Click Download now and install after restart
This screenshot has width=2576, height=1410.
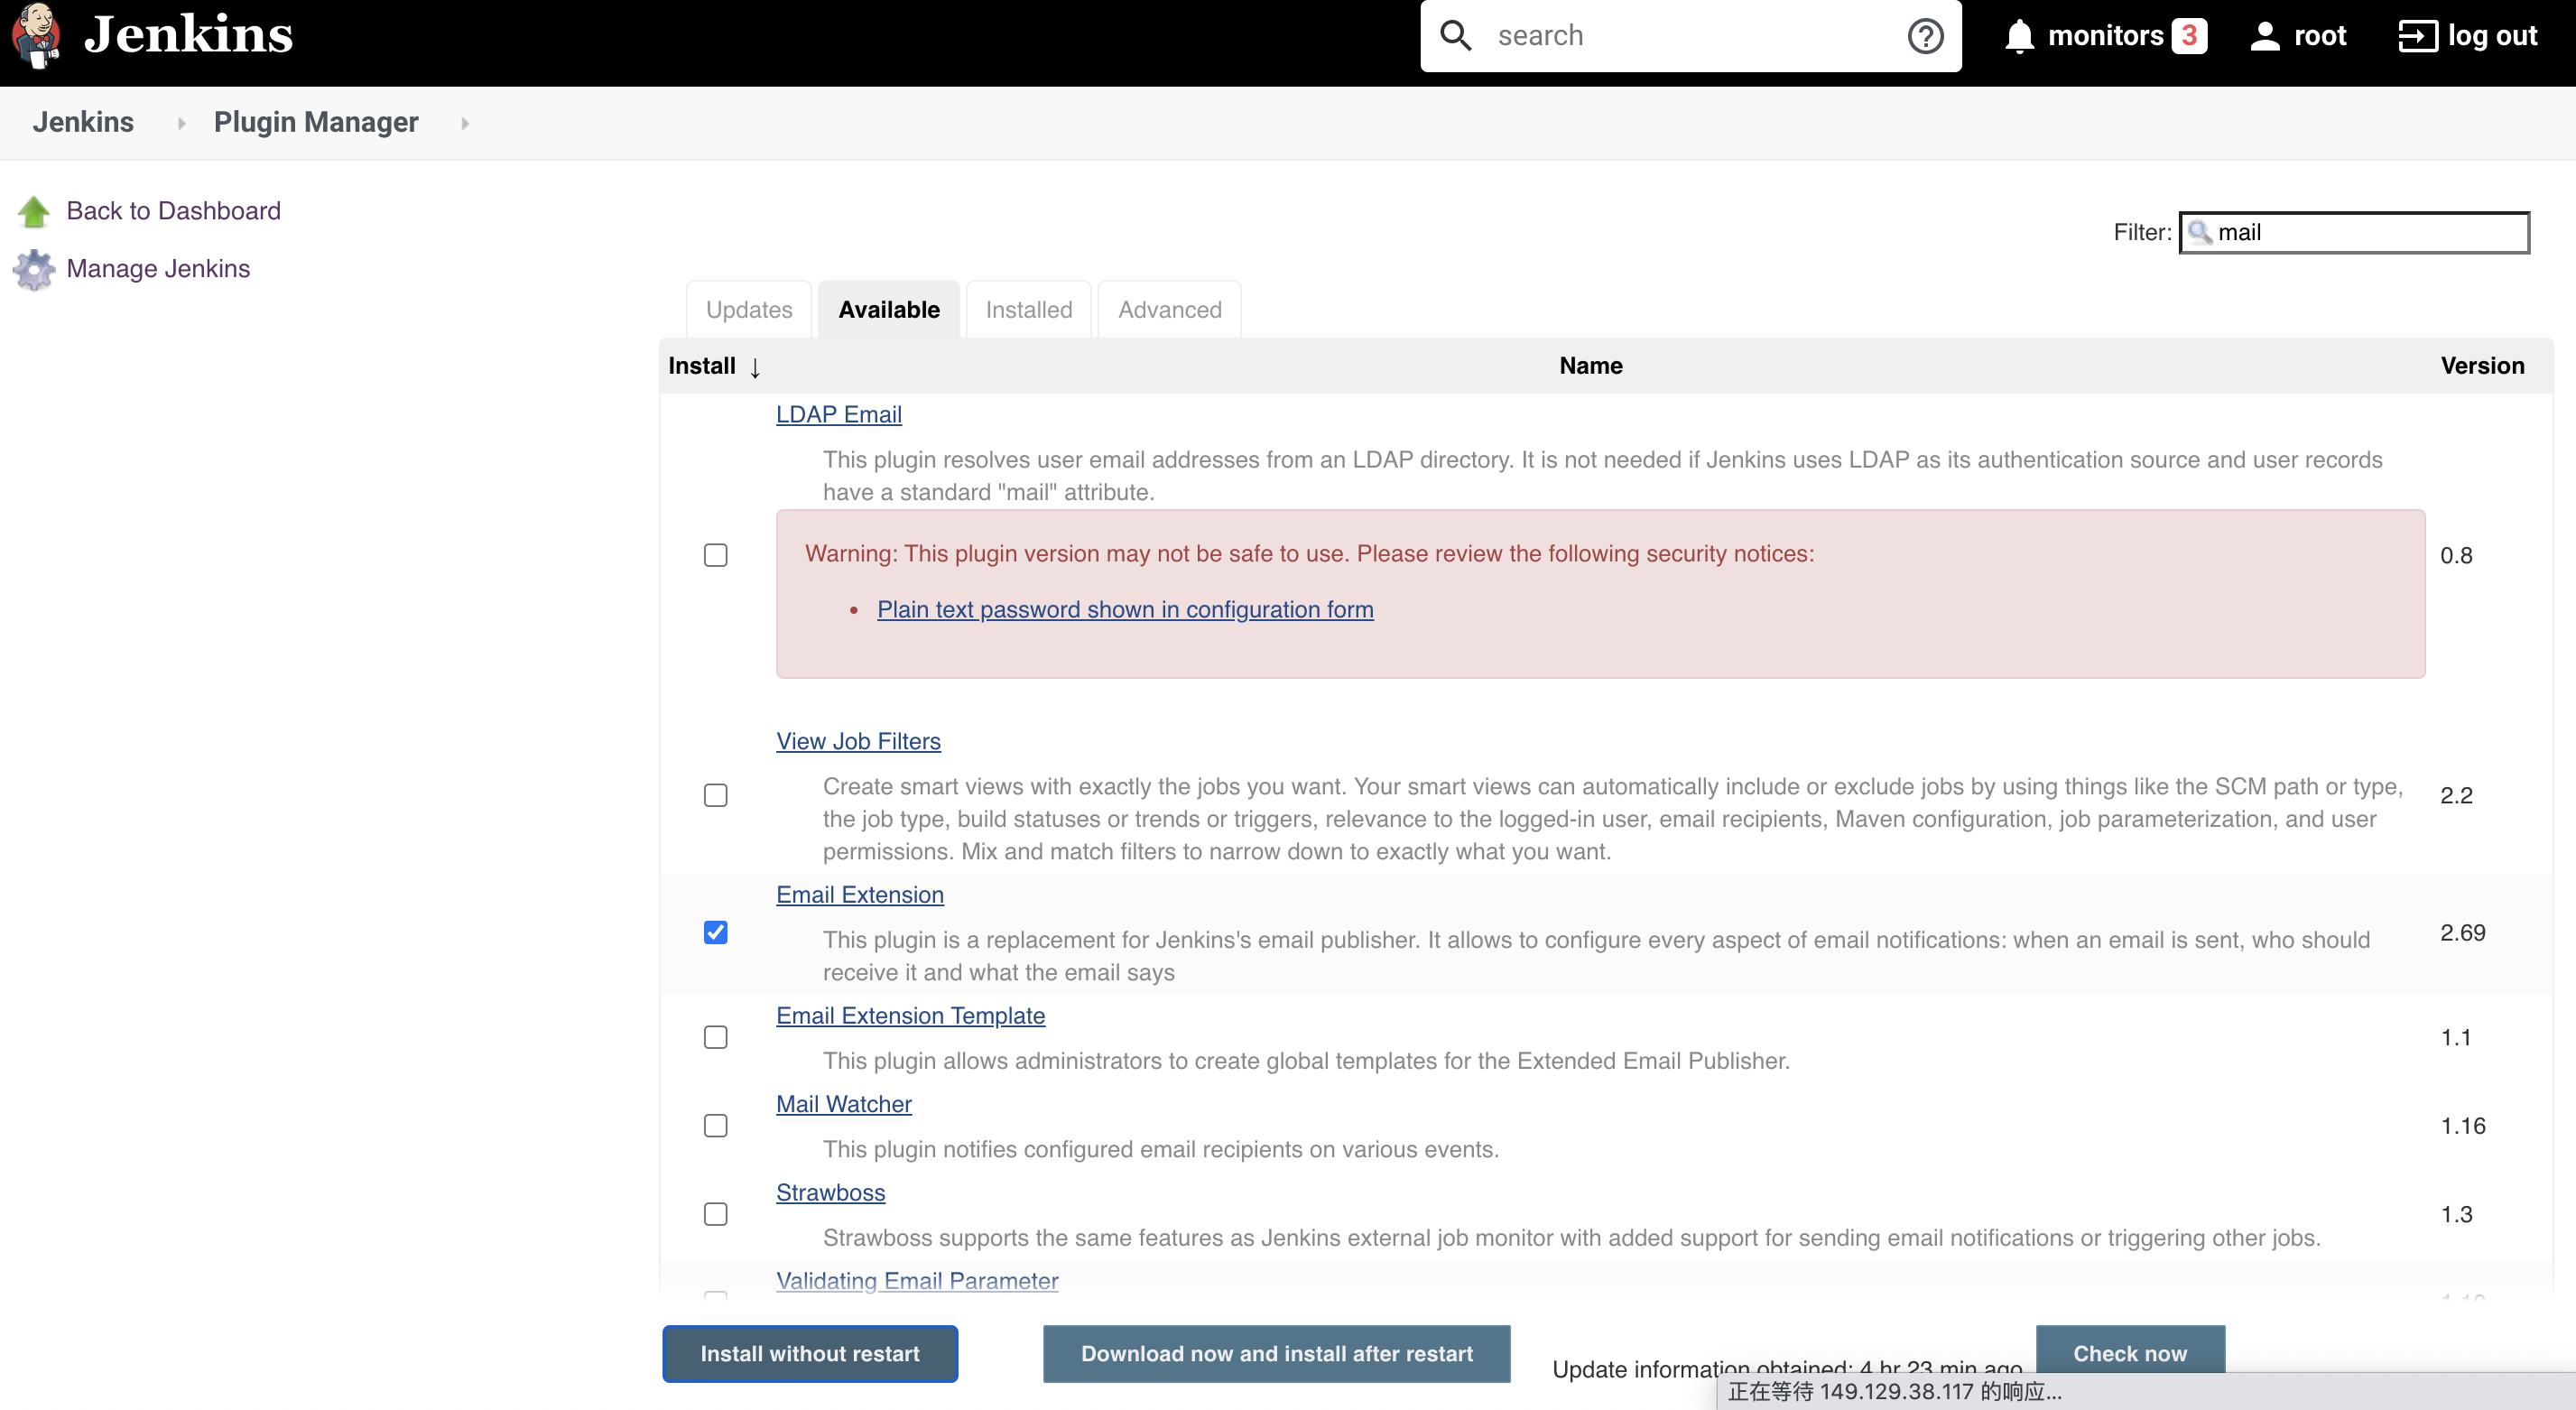point(1276,1353)
